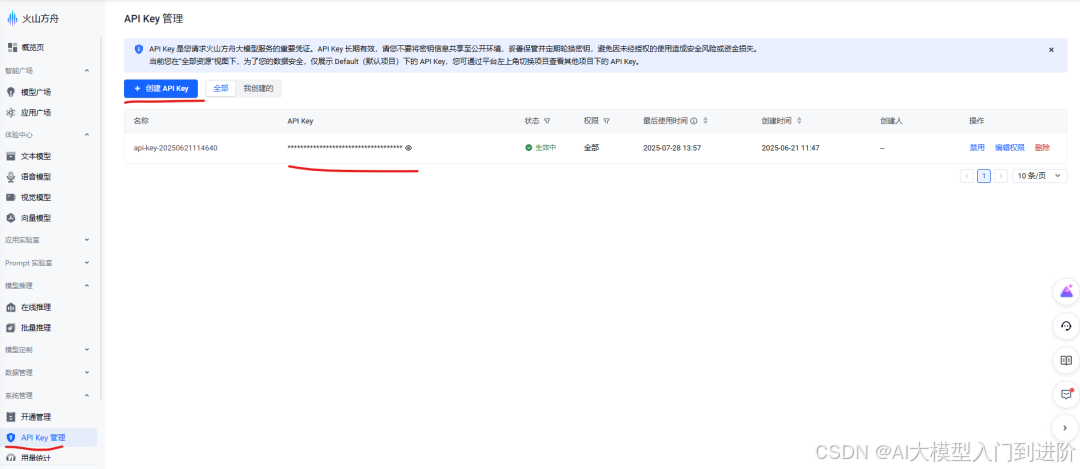Collapse the 模型推理 section
1080x469 pixels.
click(87, 285)
